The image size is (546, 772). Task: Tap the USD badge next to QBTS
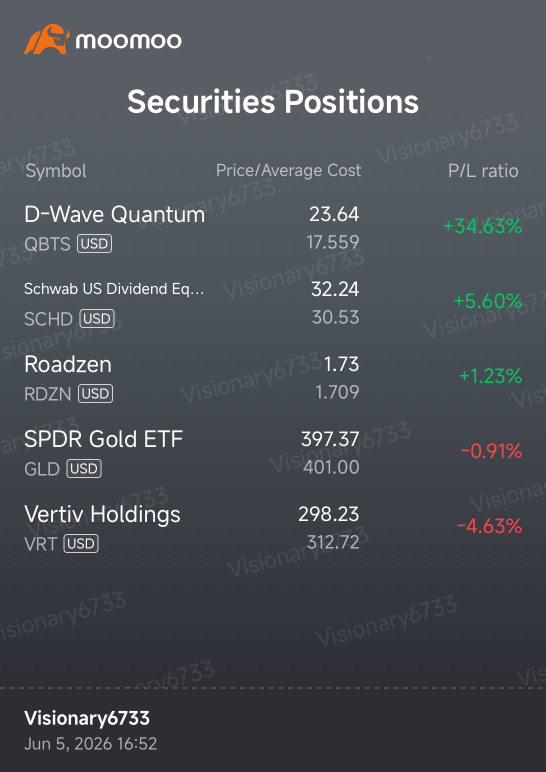(94, 244)
